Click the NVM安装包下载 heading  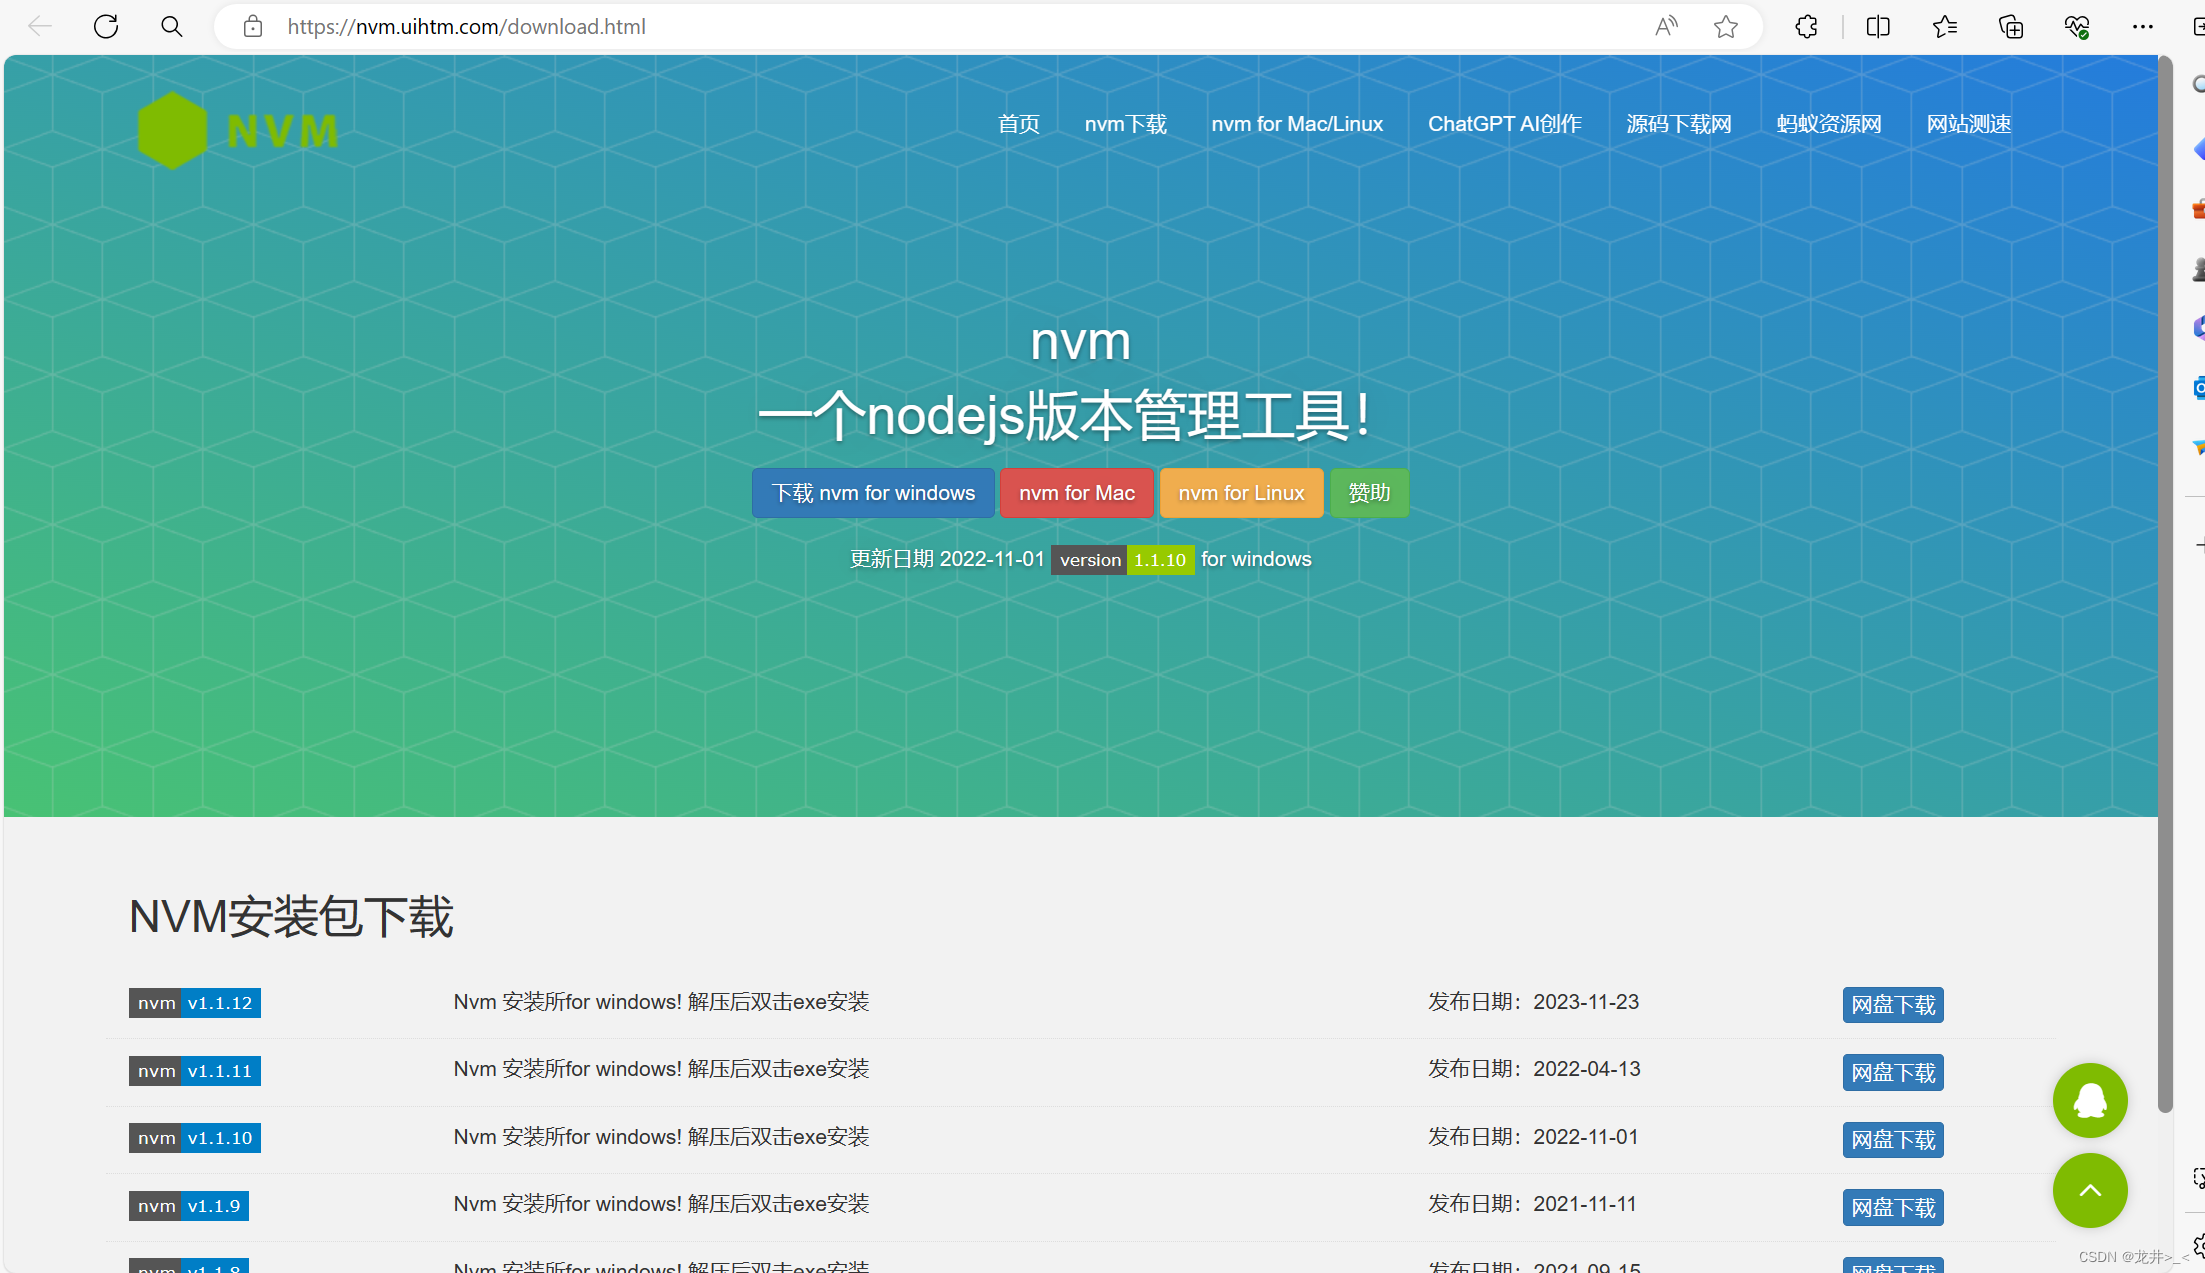pos(291,917)
